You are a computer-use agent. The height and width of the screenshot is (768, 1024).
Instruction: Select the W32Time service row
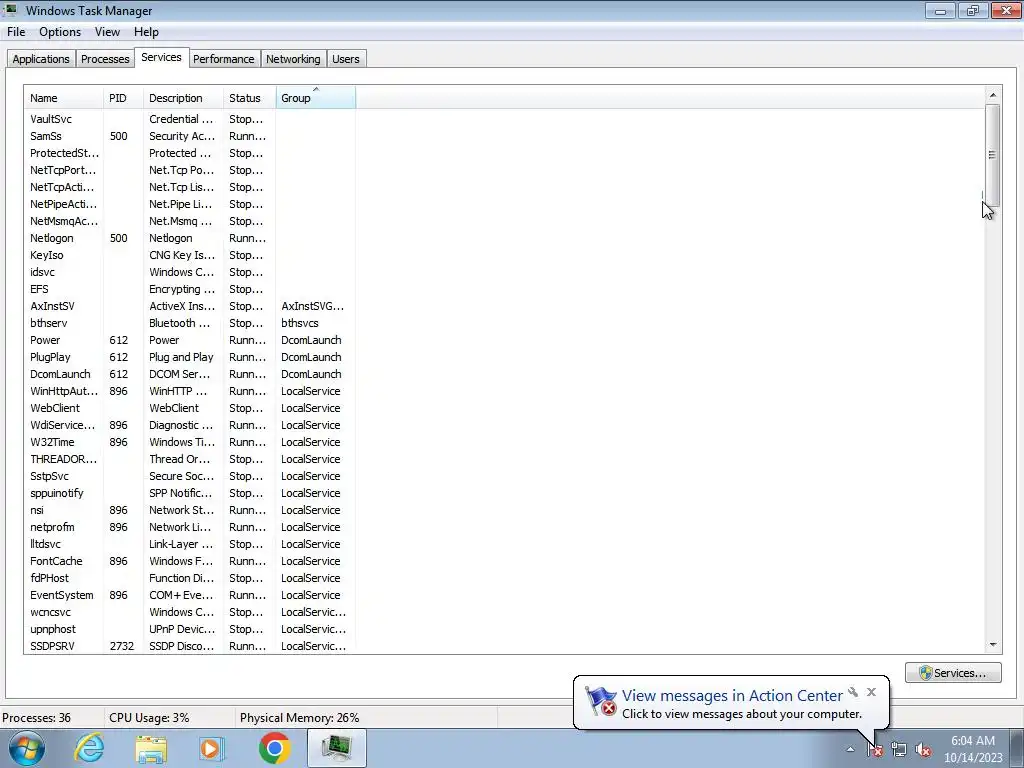point(189,441)
